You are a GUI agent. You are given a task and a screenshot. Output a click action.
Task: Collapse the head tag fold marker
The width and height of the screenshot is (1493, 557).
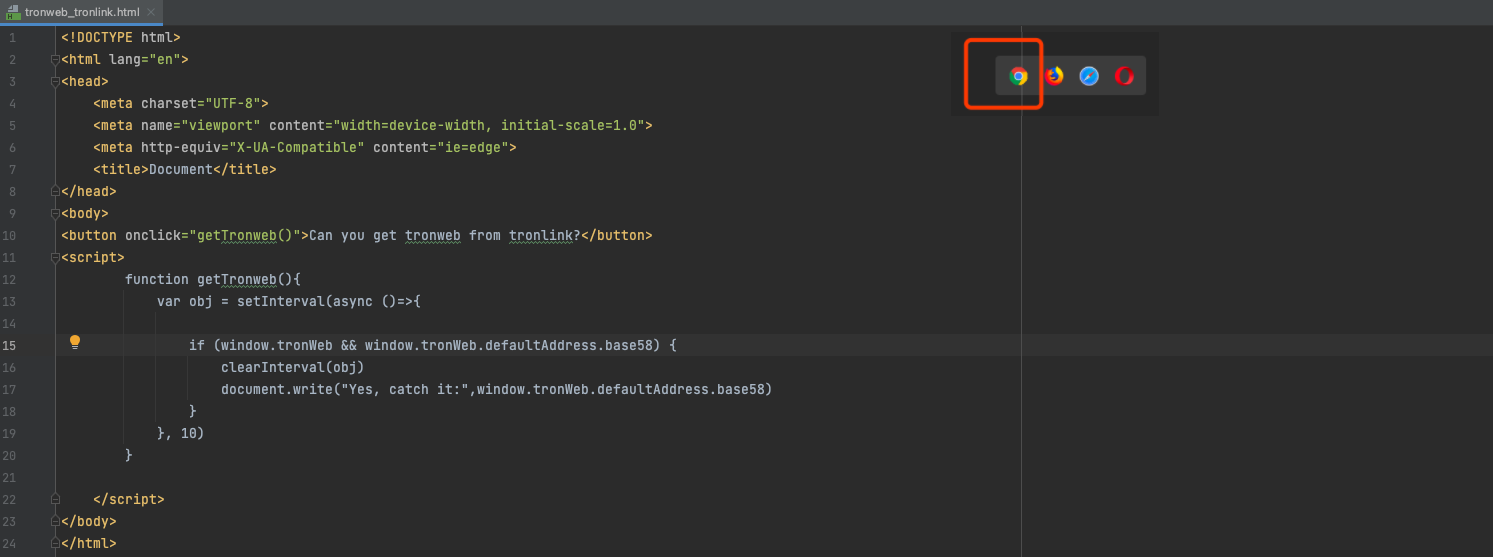pos(57,82)
